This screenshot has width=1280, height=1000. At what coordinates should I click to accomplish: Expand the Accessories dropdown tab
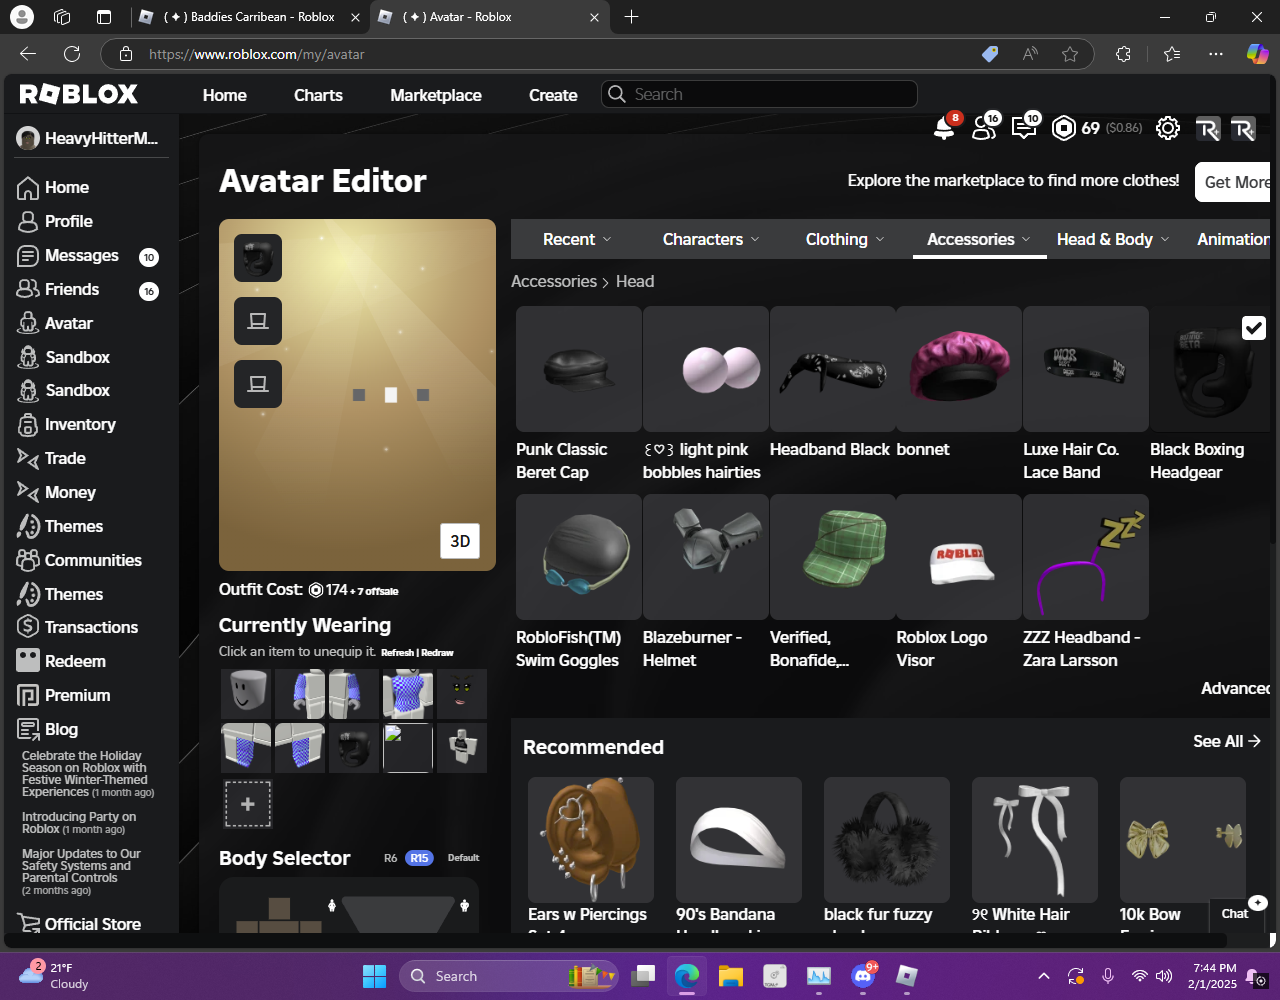point(979,239)
